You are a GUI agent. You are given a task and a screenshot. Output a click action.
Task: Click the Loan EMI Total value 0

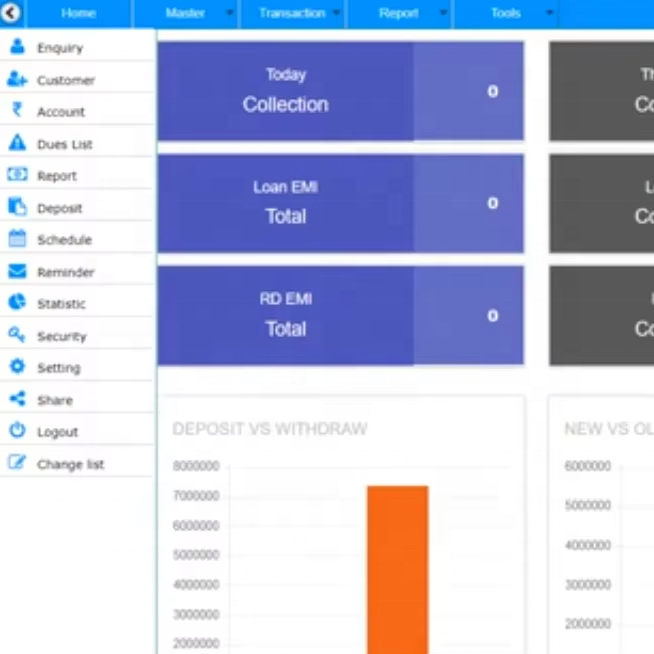point(493,203)
